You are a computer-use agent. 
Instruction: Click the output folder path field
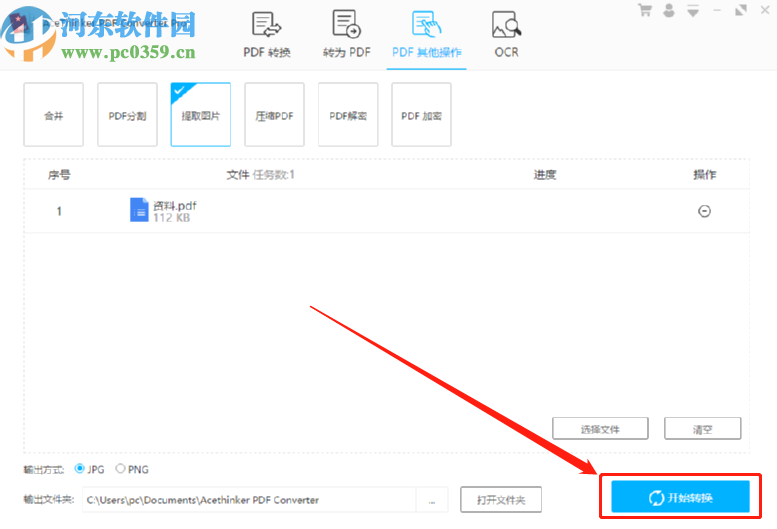click(249, 500)
